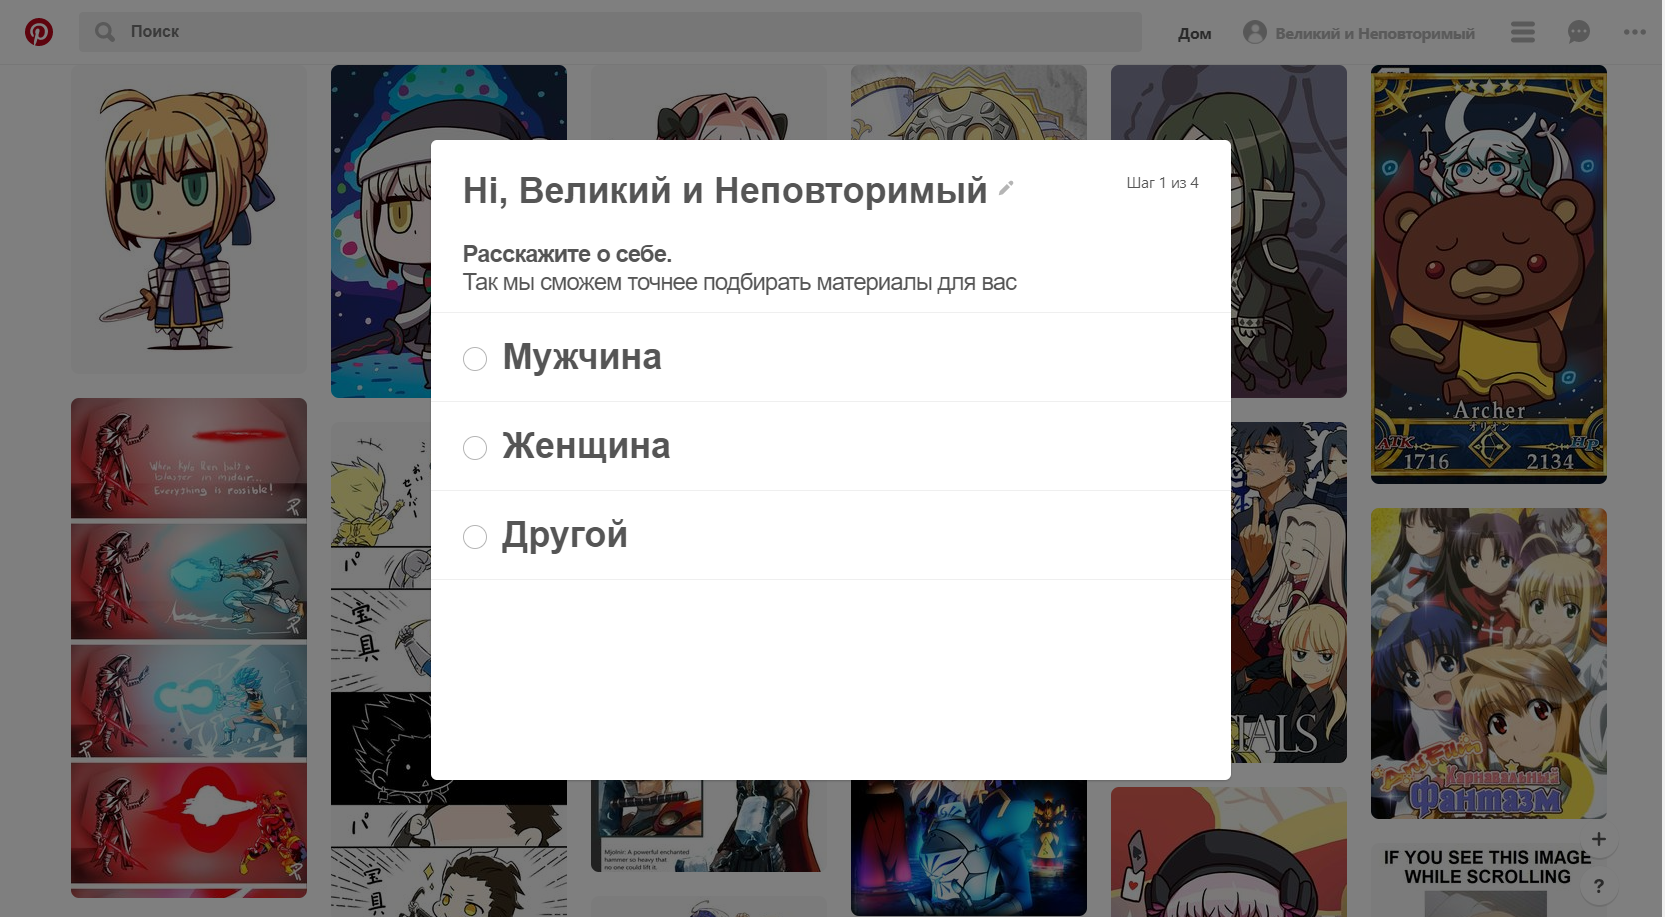Edit name with the pencil icon
The height and width of the screenshot is (917, 1665).
pyautogui.click(x=1006, y=187)
